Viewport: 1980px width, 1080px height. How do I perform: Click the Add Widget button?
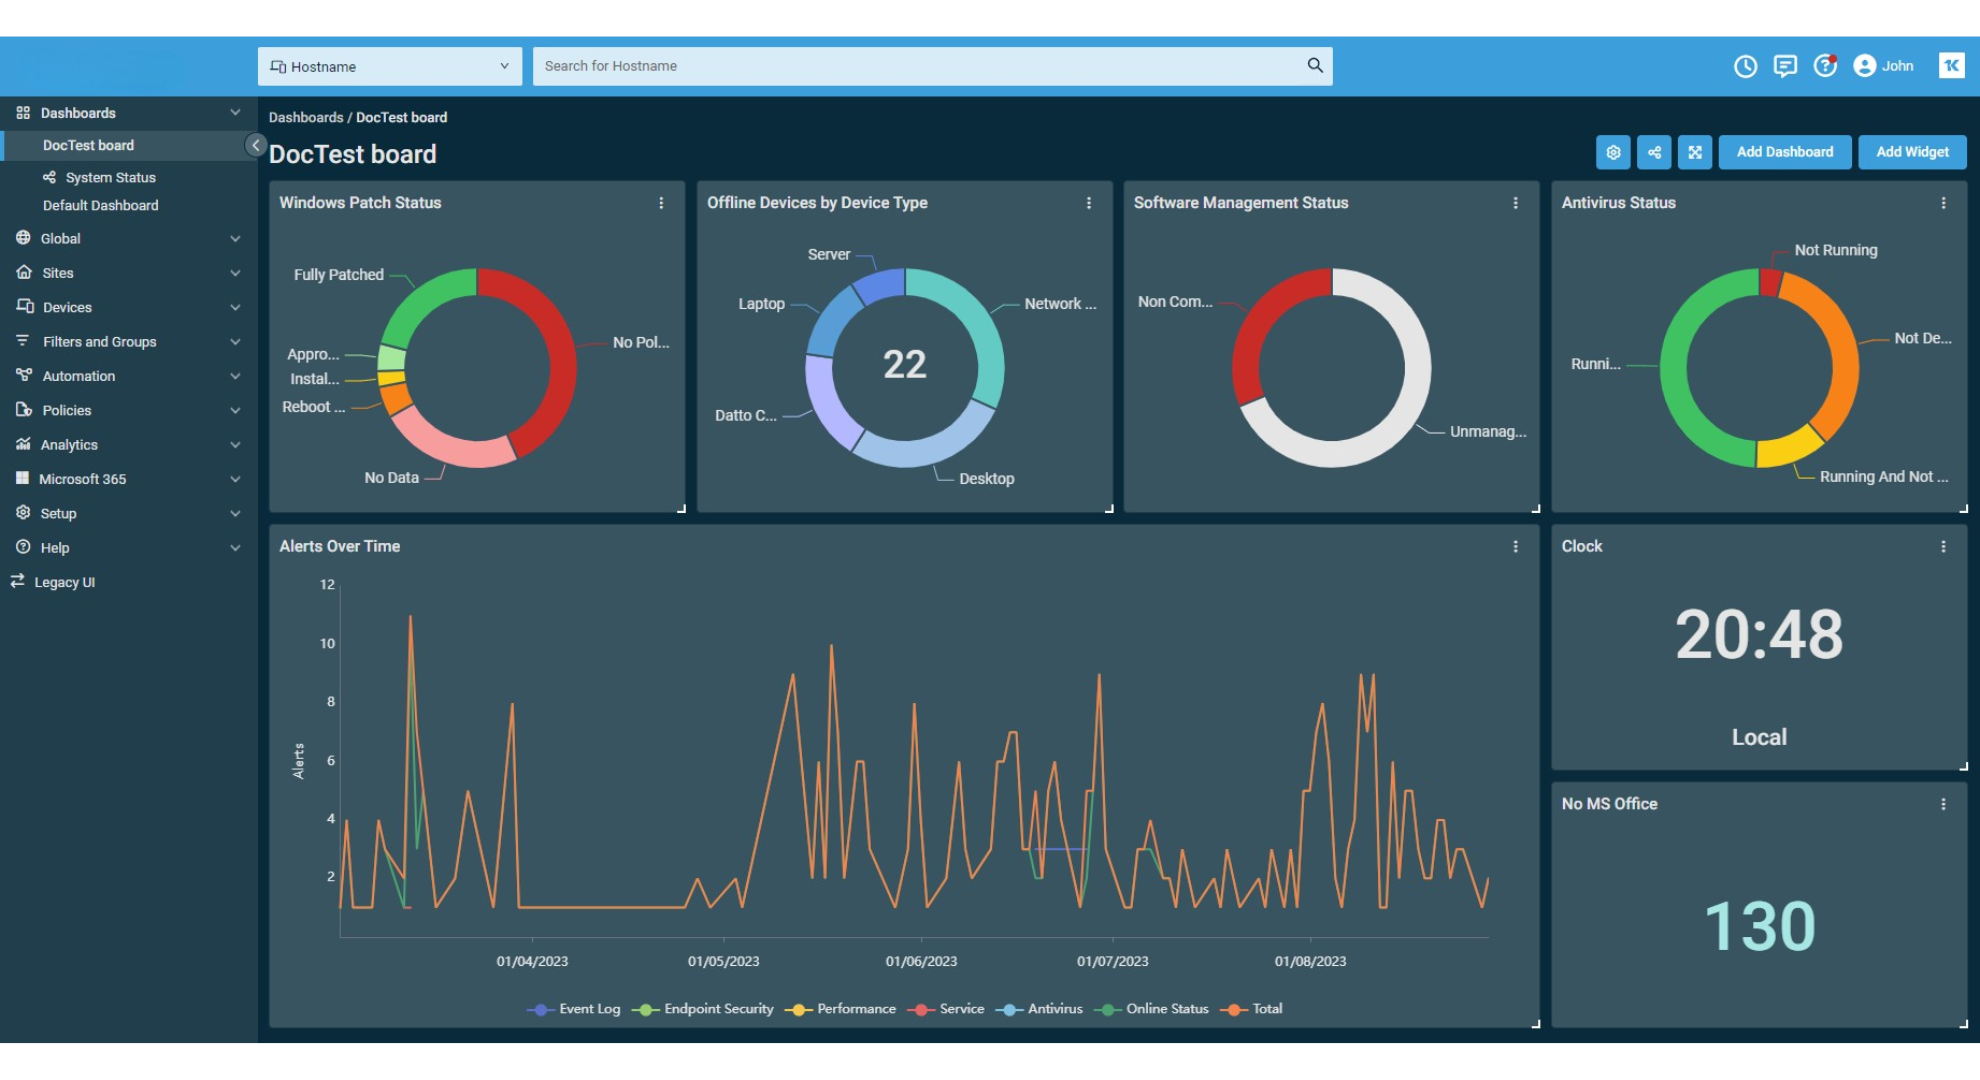click(1911, 152)
